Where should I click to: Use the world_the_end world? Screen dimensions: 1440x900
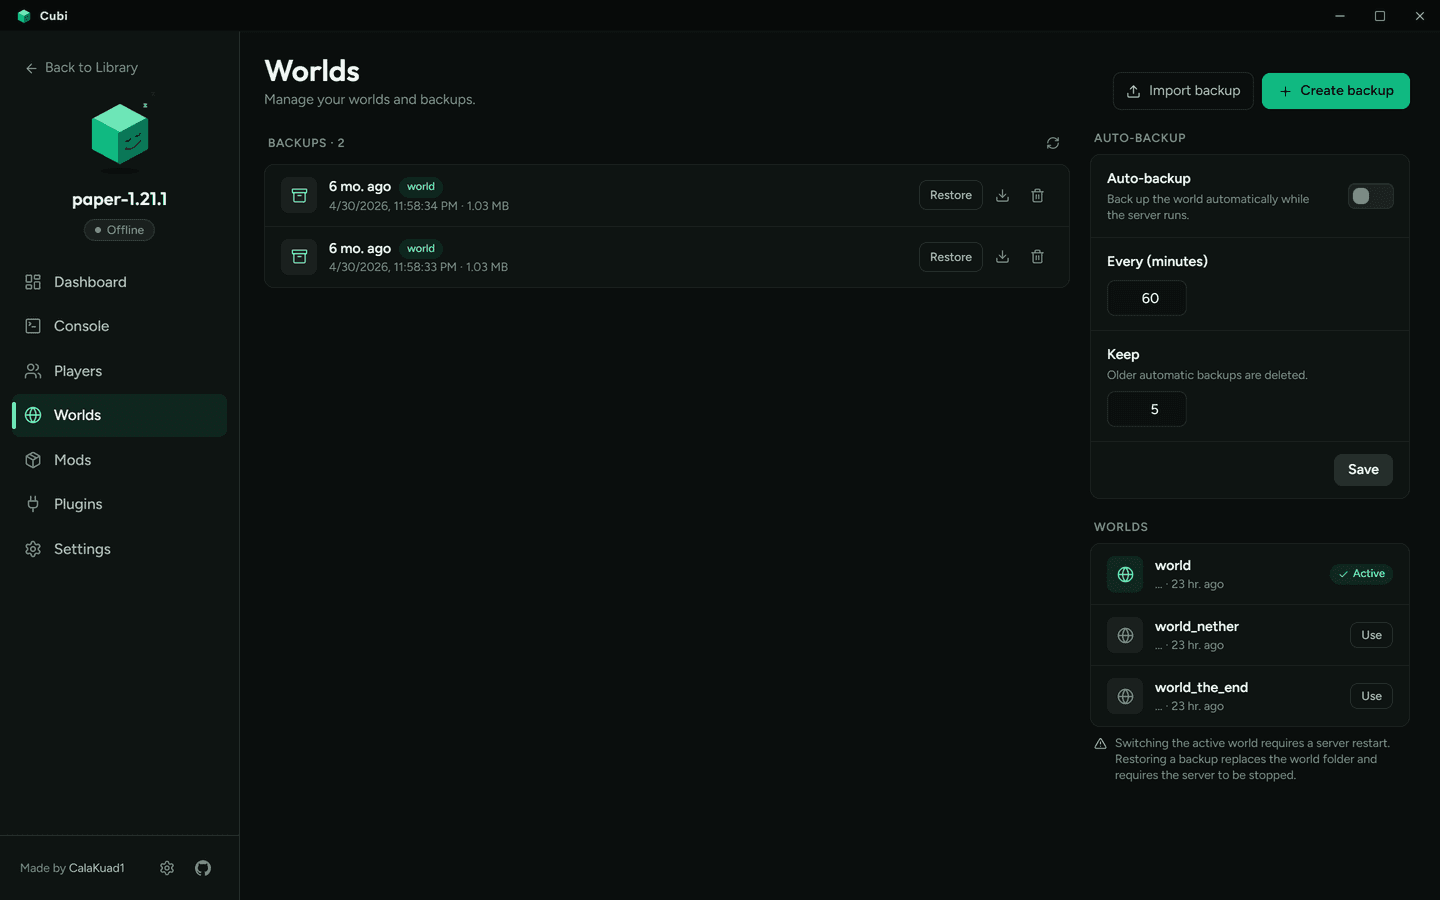pyautogui.click(x=1371, y=696)
